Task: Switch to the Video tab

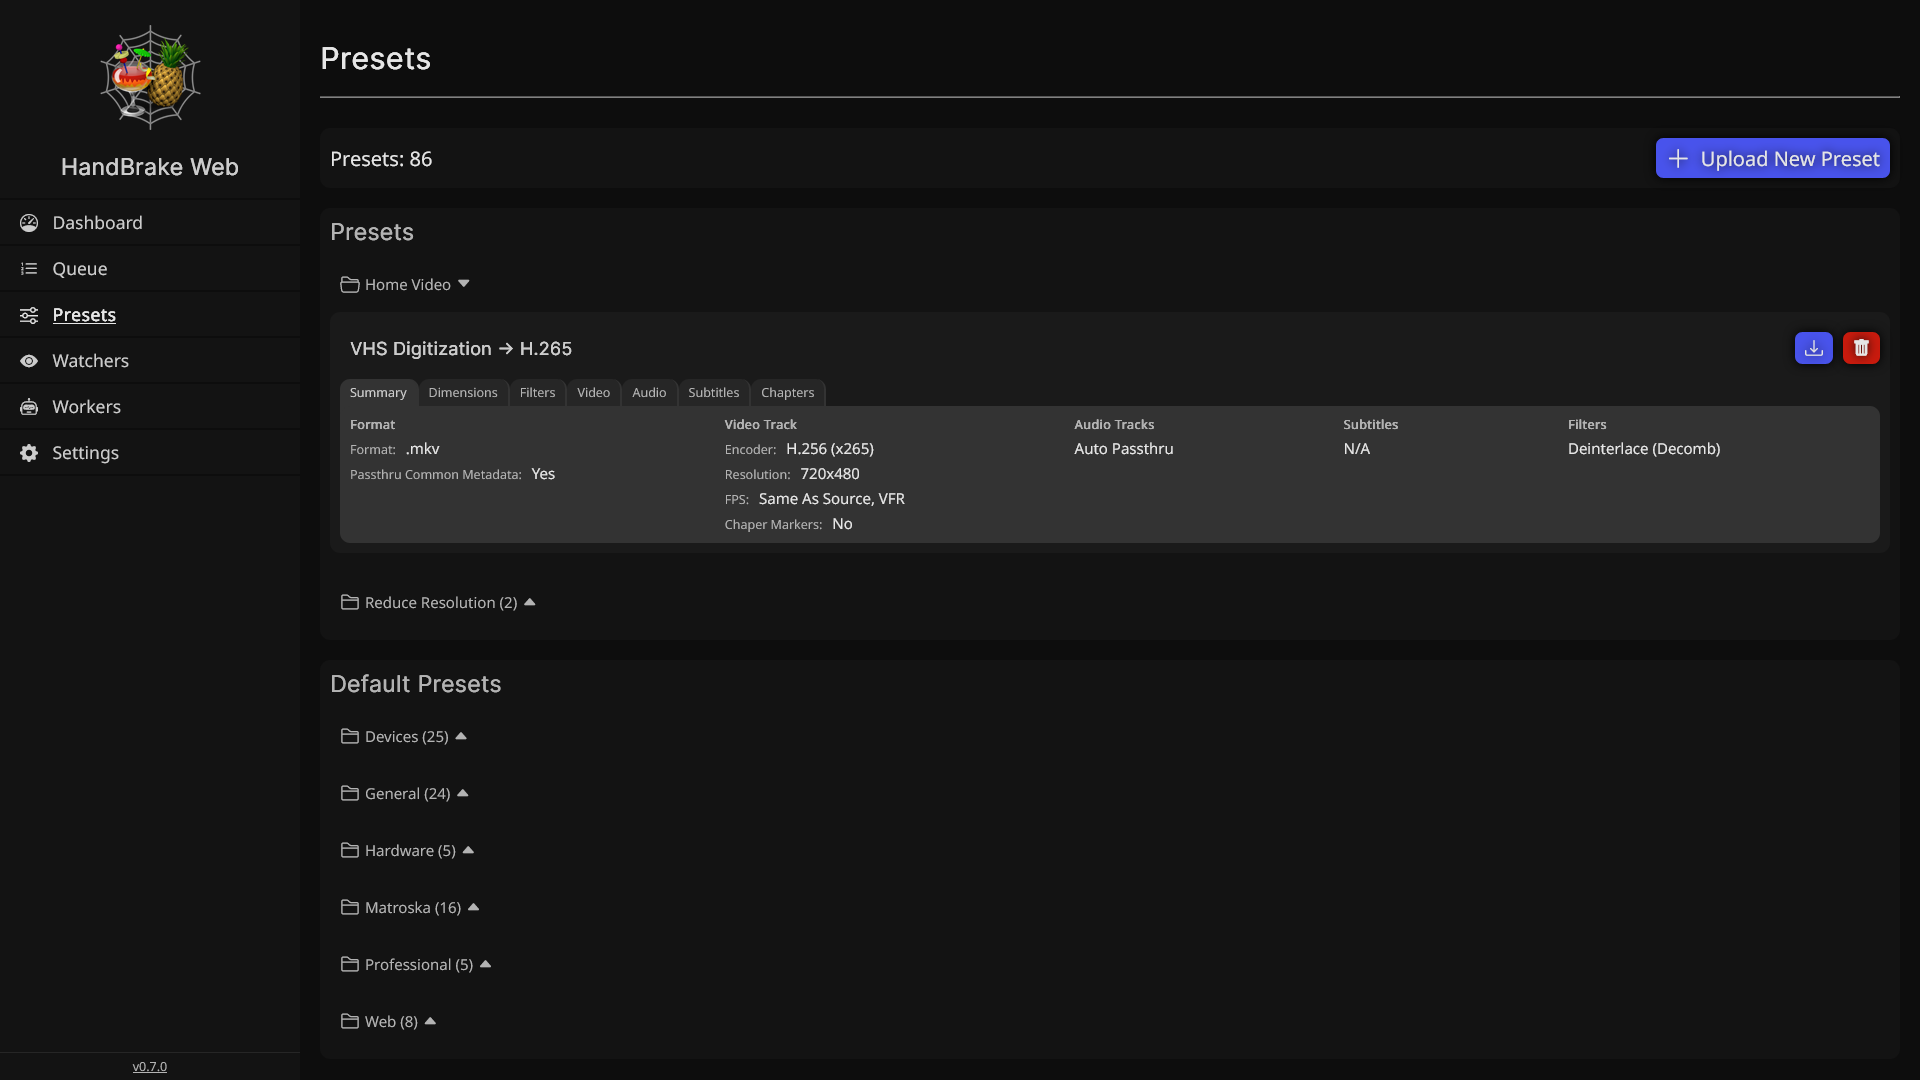Action: point(593,393)
